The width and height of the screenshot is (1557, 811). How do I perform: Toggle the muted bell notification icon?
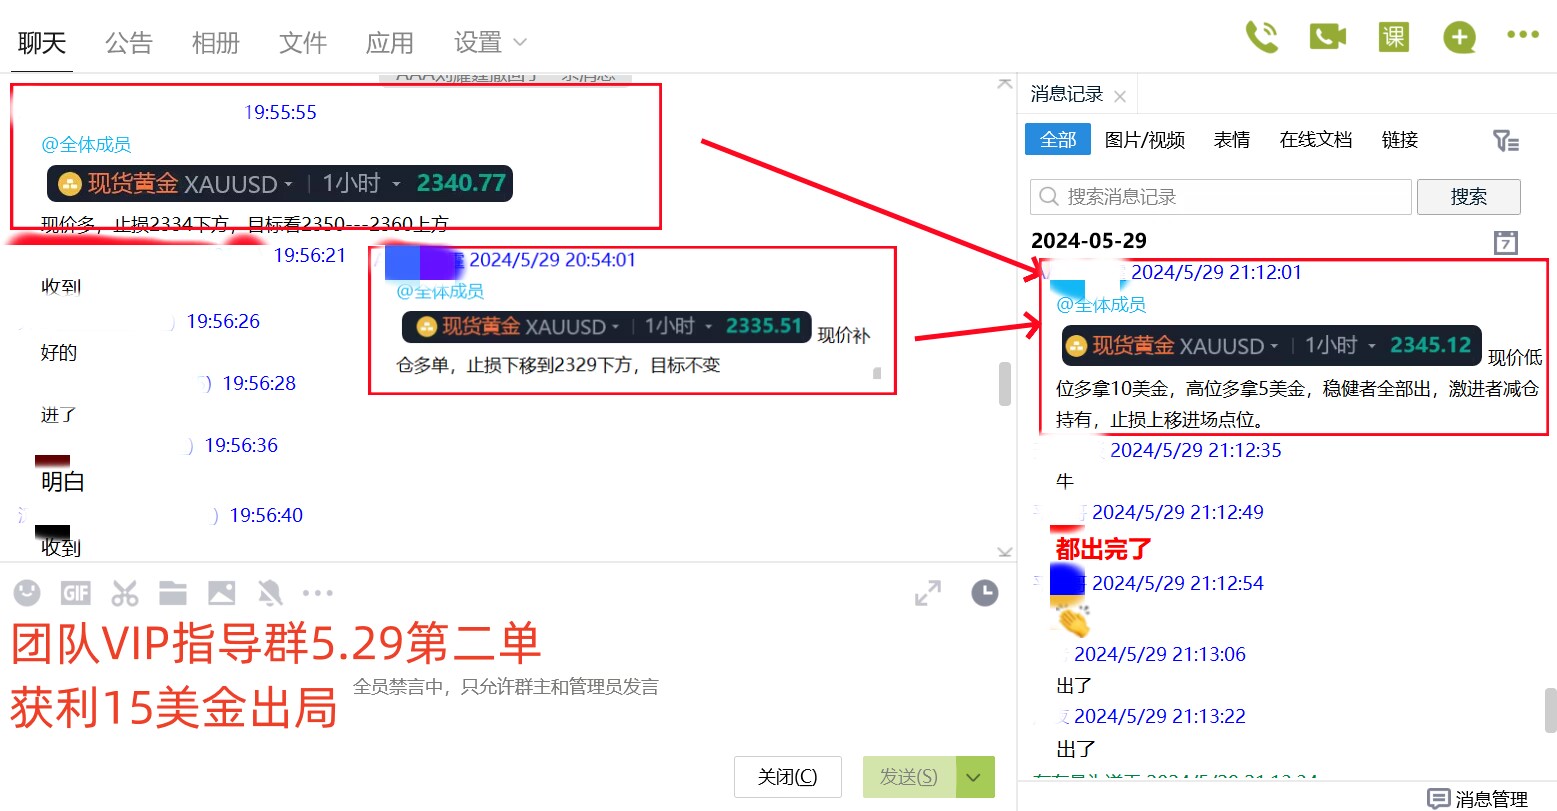270,593
